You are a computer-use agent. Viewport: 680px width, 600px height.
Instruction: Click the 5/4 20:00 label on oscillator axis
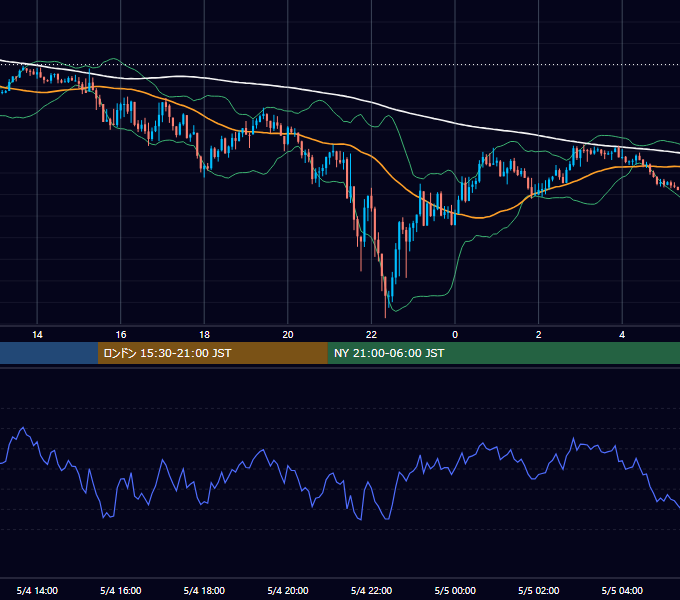click(288, 590)
